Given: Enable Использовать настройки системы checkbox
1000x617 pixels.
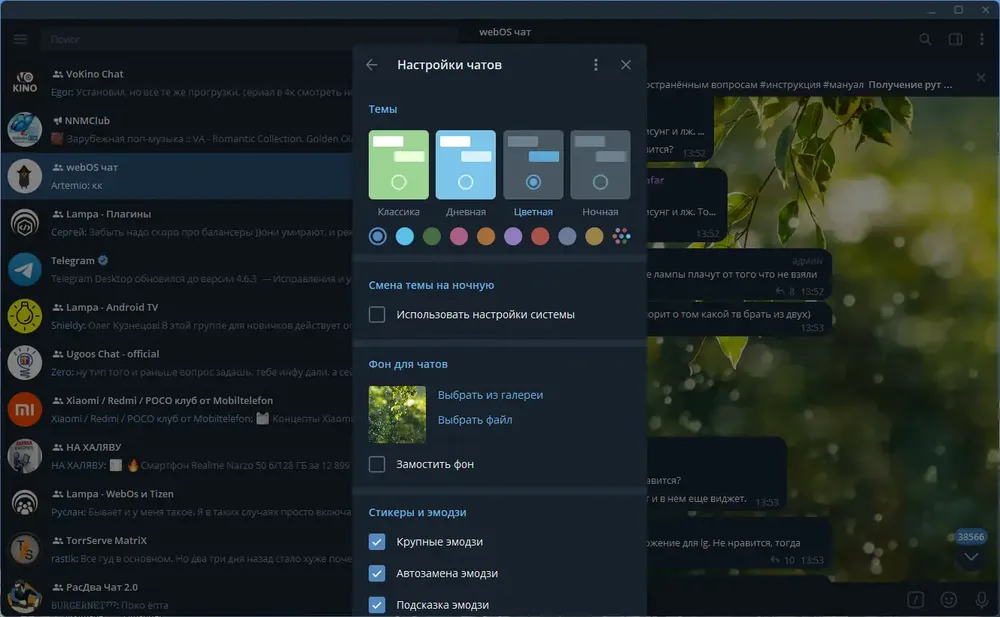Looking at the screenshot, I should [377, 315].
